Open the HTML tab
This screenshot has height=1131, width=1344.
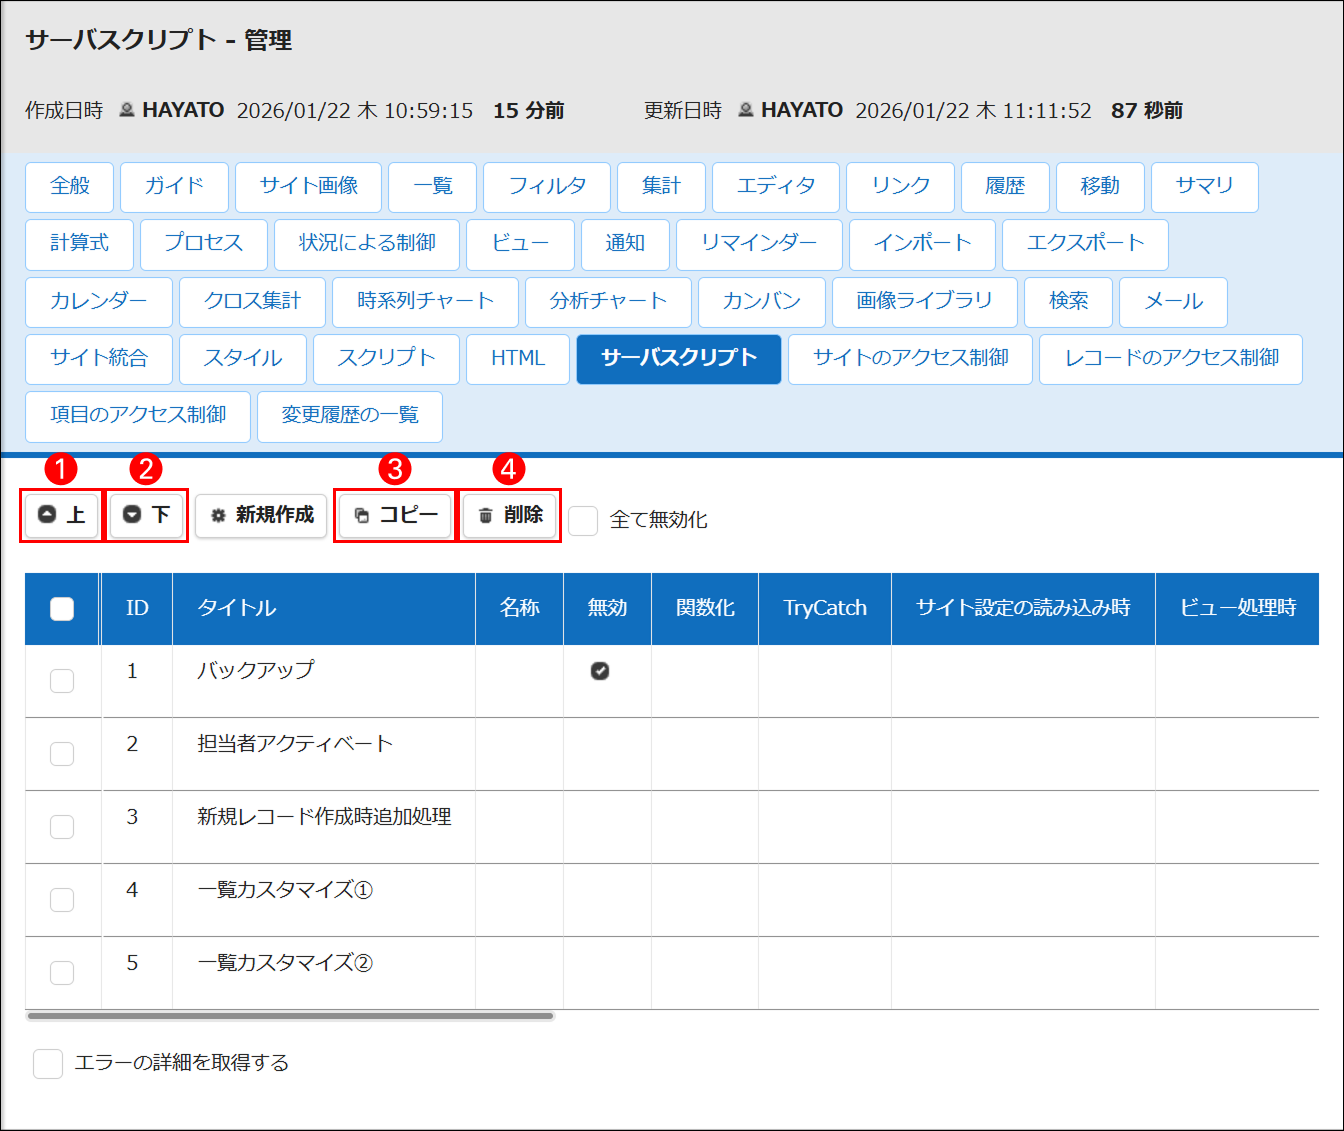[x=518, y=359]
